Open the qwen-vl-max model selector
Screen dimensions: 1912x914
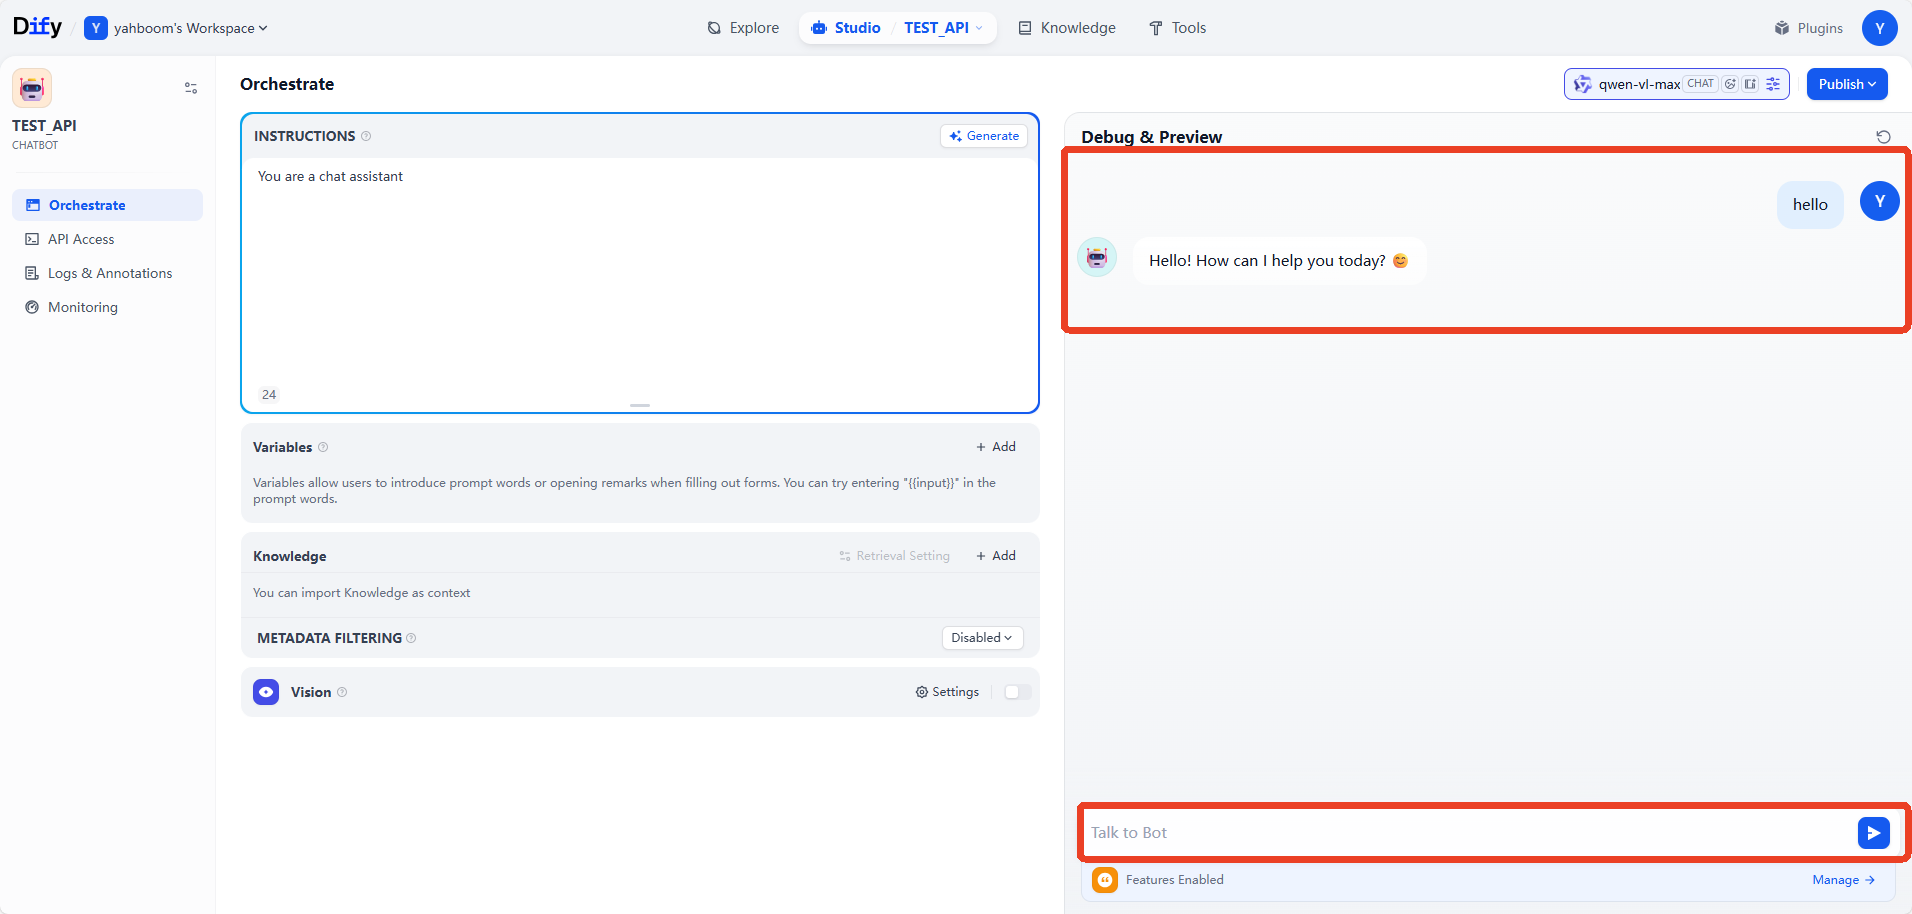pyautogui.click(x=1676, y=84)
